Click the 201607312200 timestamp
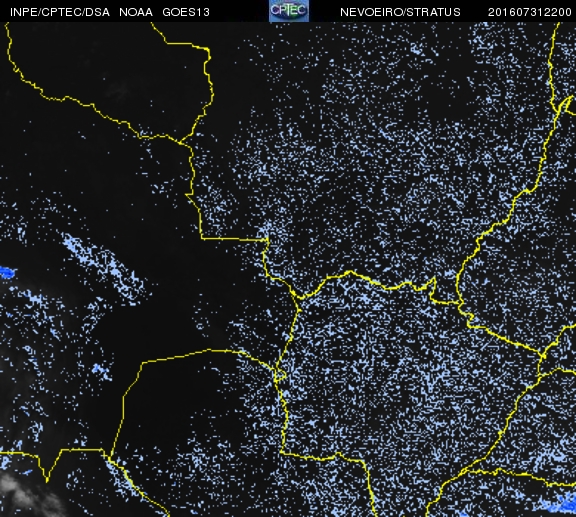 [x=530, y=12]
